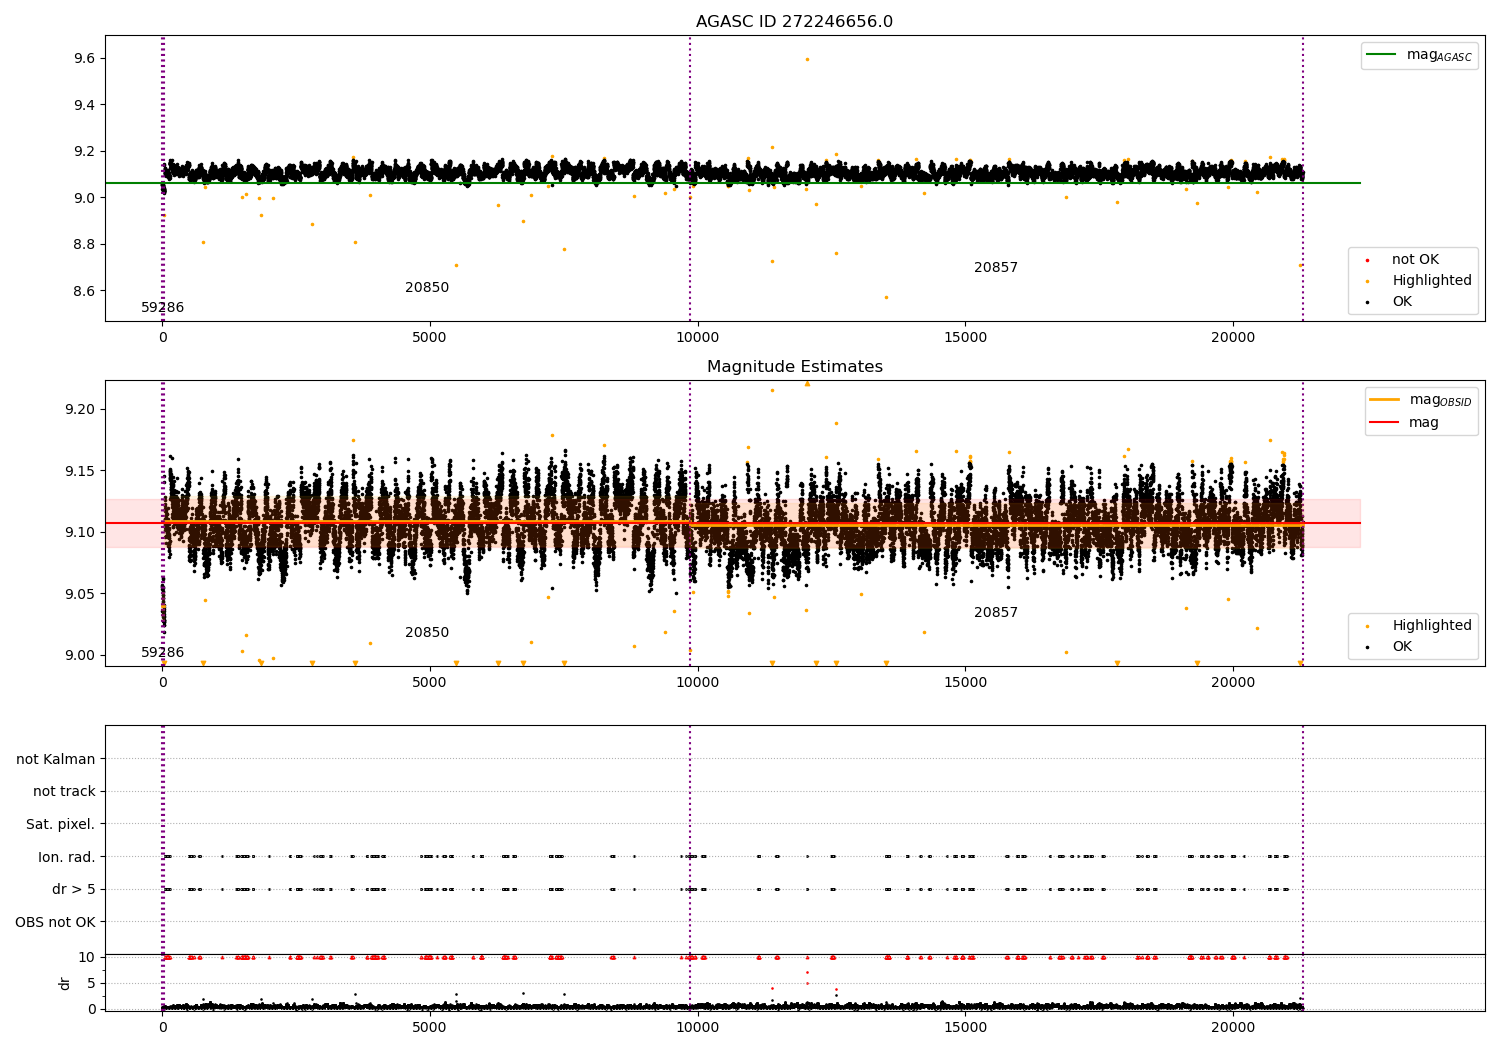Click the 'dr > 5' row label
1500x1050 pixels.
74,889
